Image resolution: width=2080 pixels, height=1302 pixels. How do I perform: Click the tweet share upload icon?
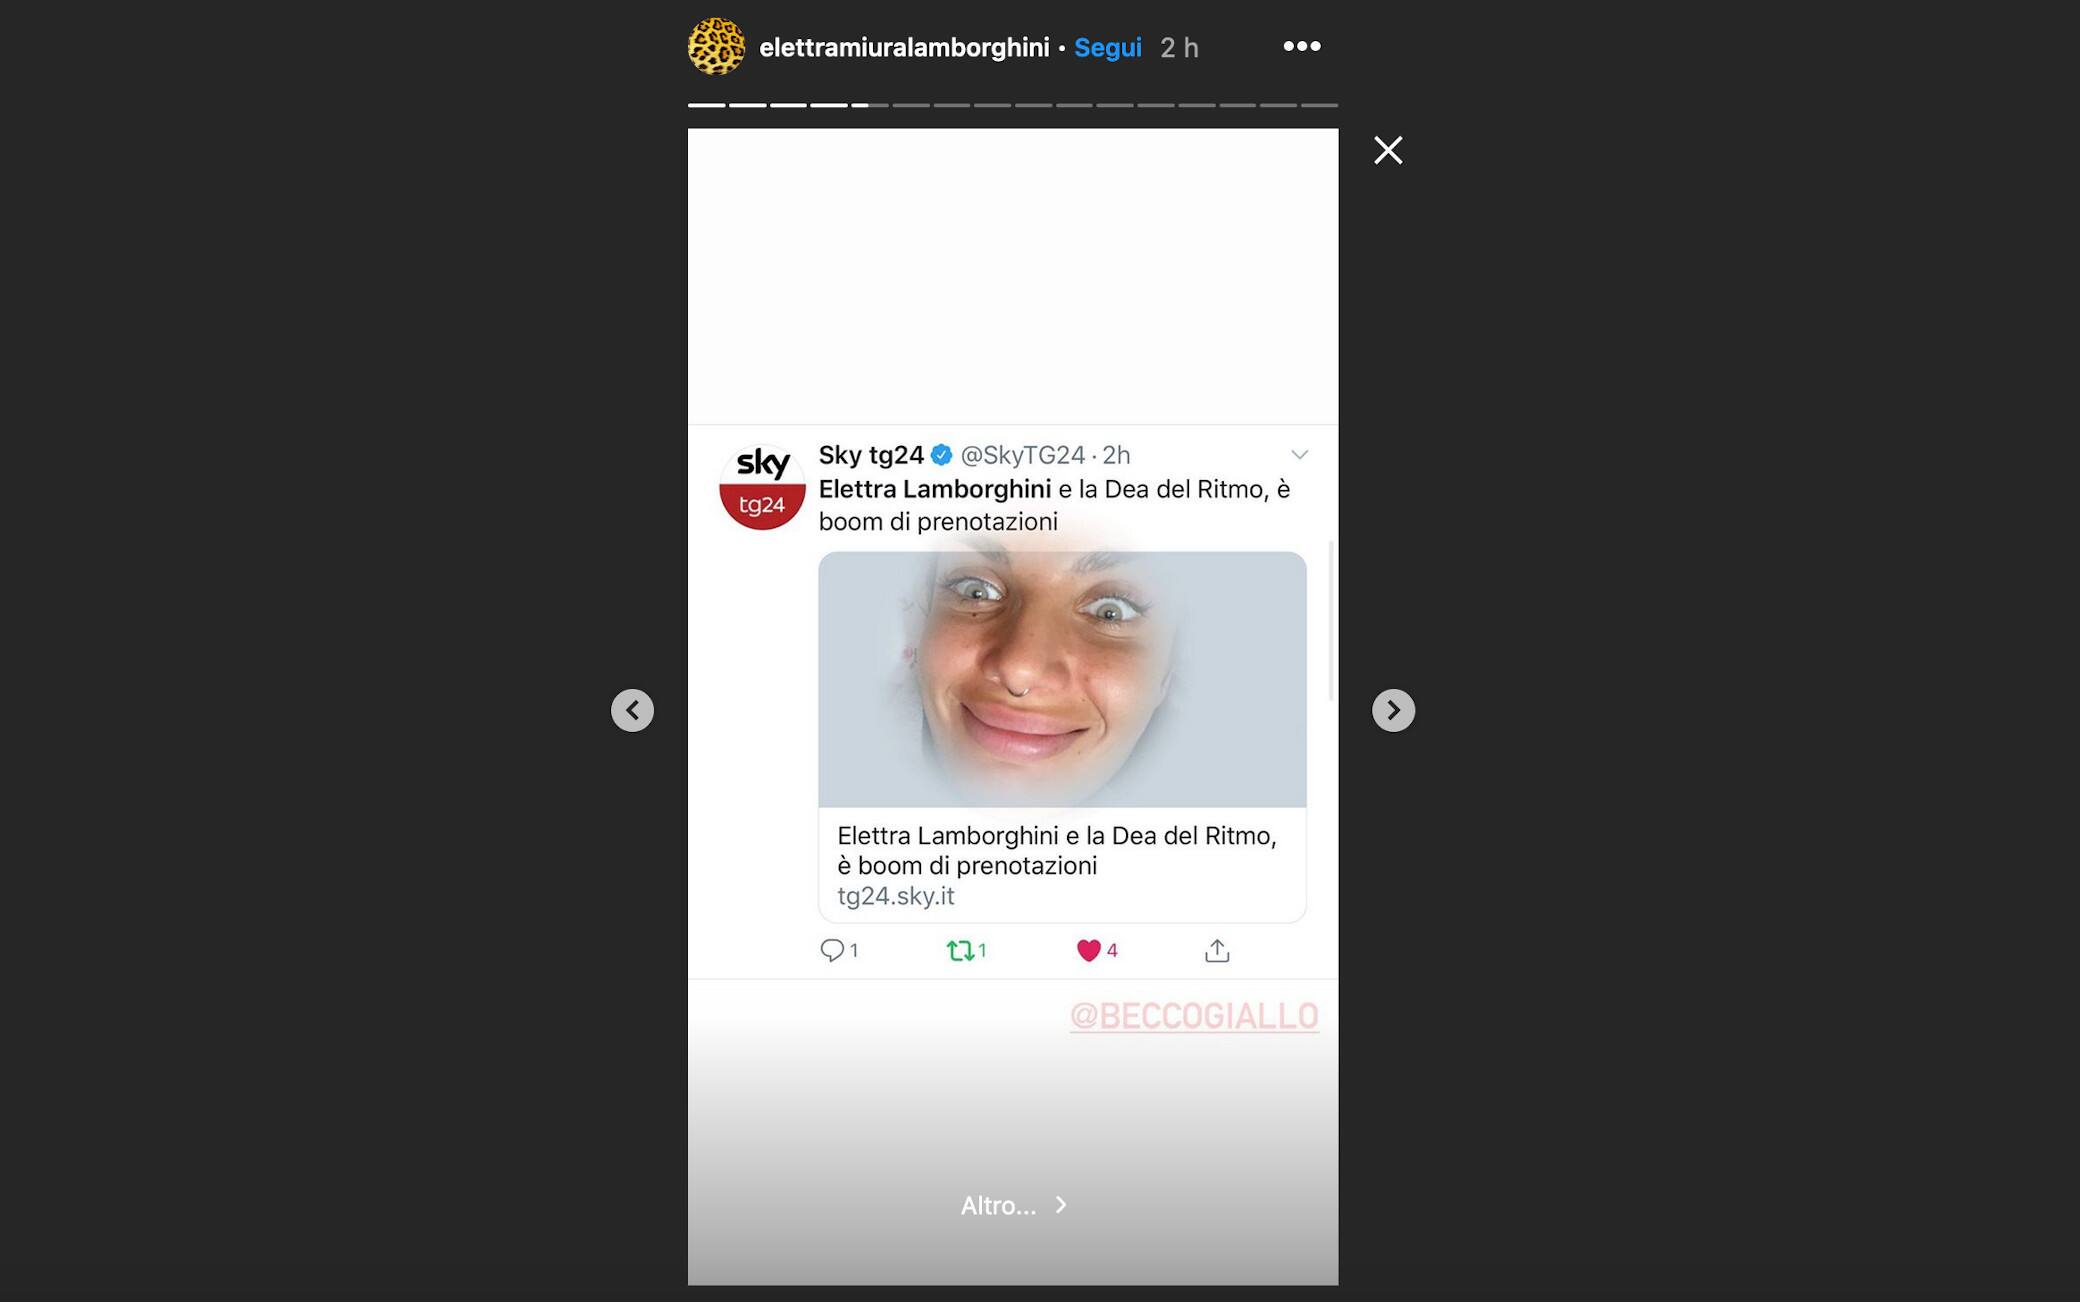(x=1216, y=950)
